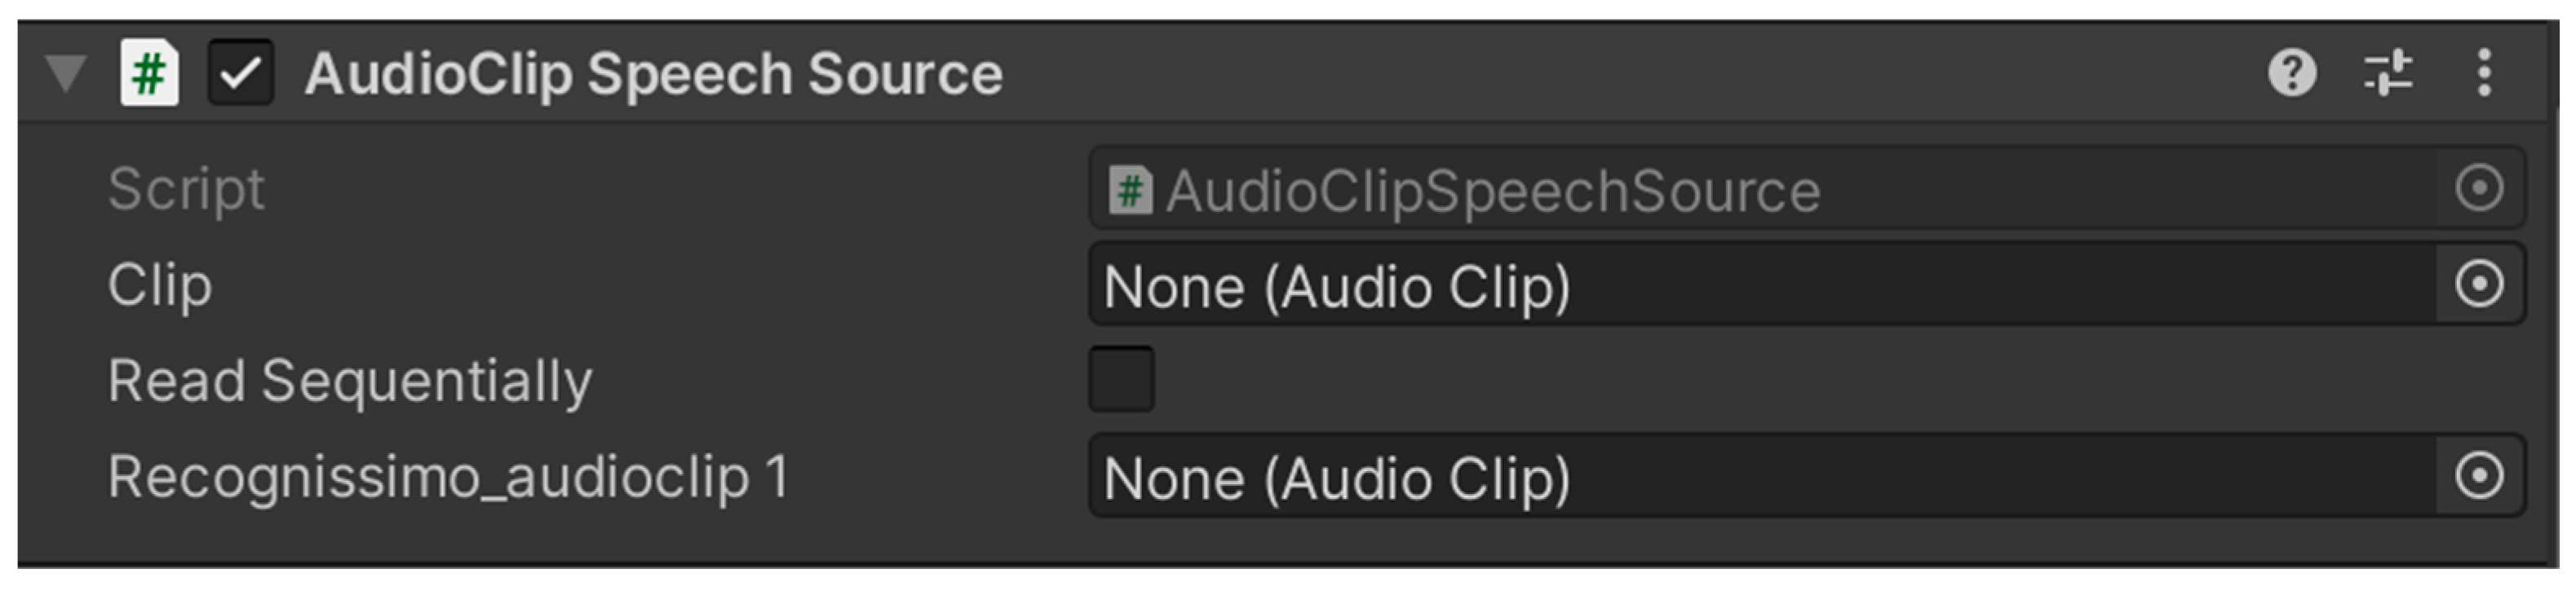Open the component presets selector icon

[x=2388, y=73]
